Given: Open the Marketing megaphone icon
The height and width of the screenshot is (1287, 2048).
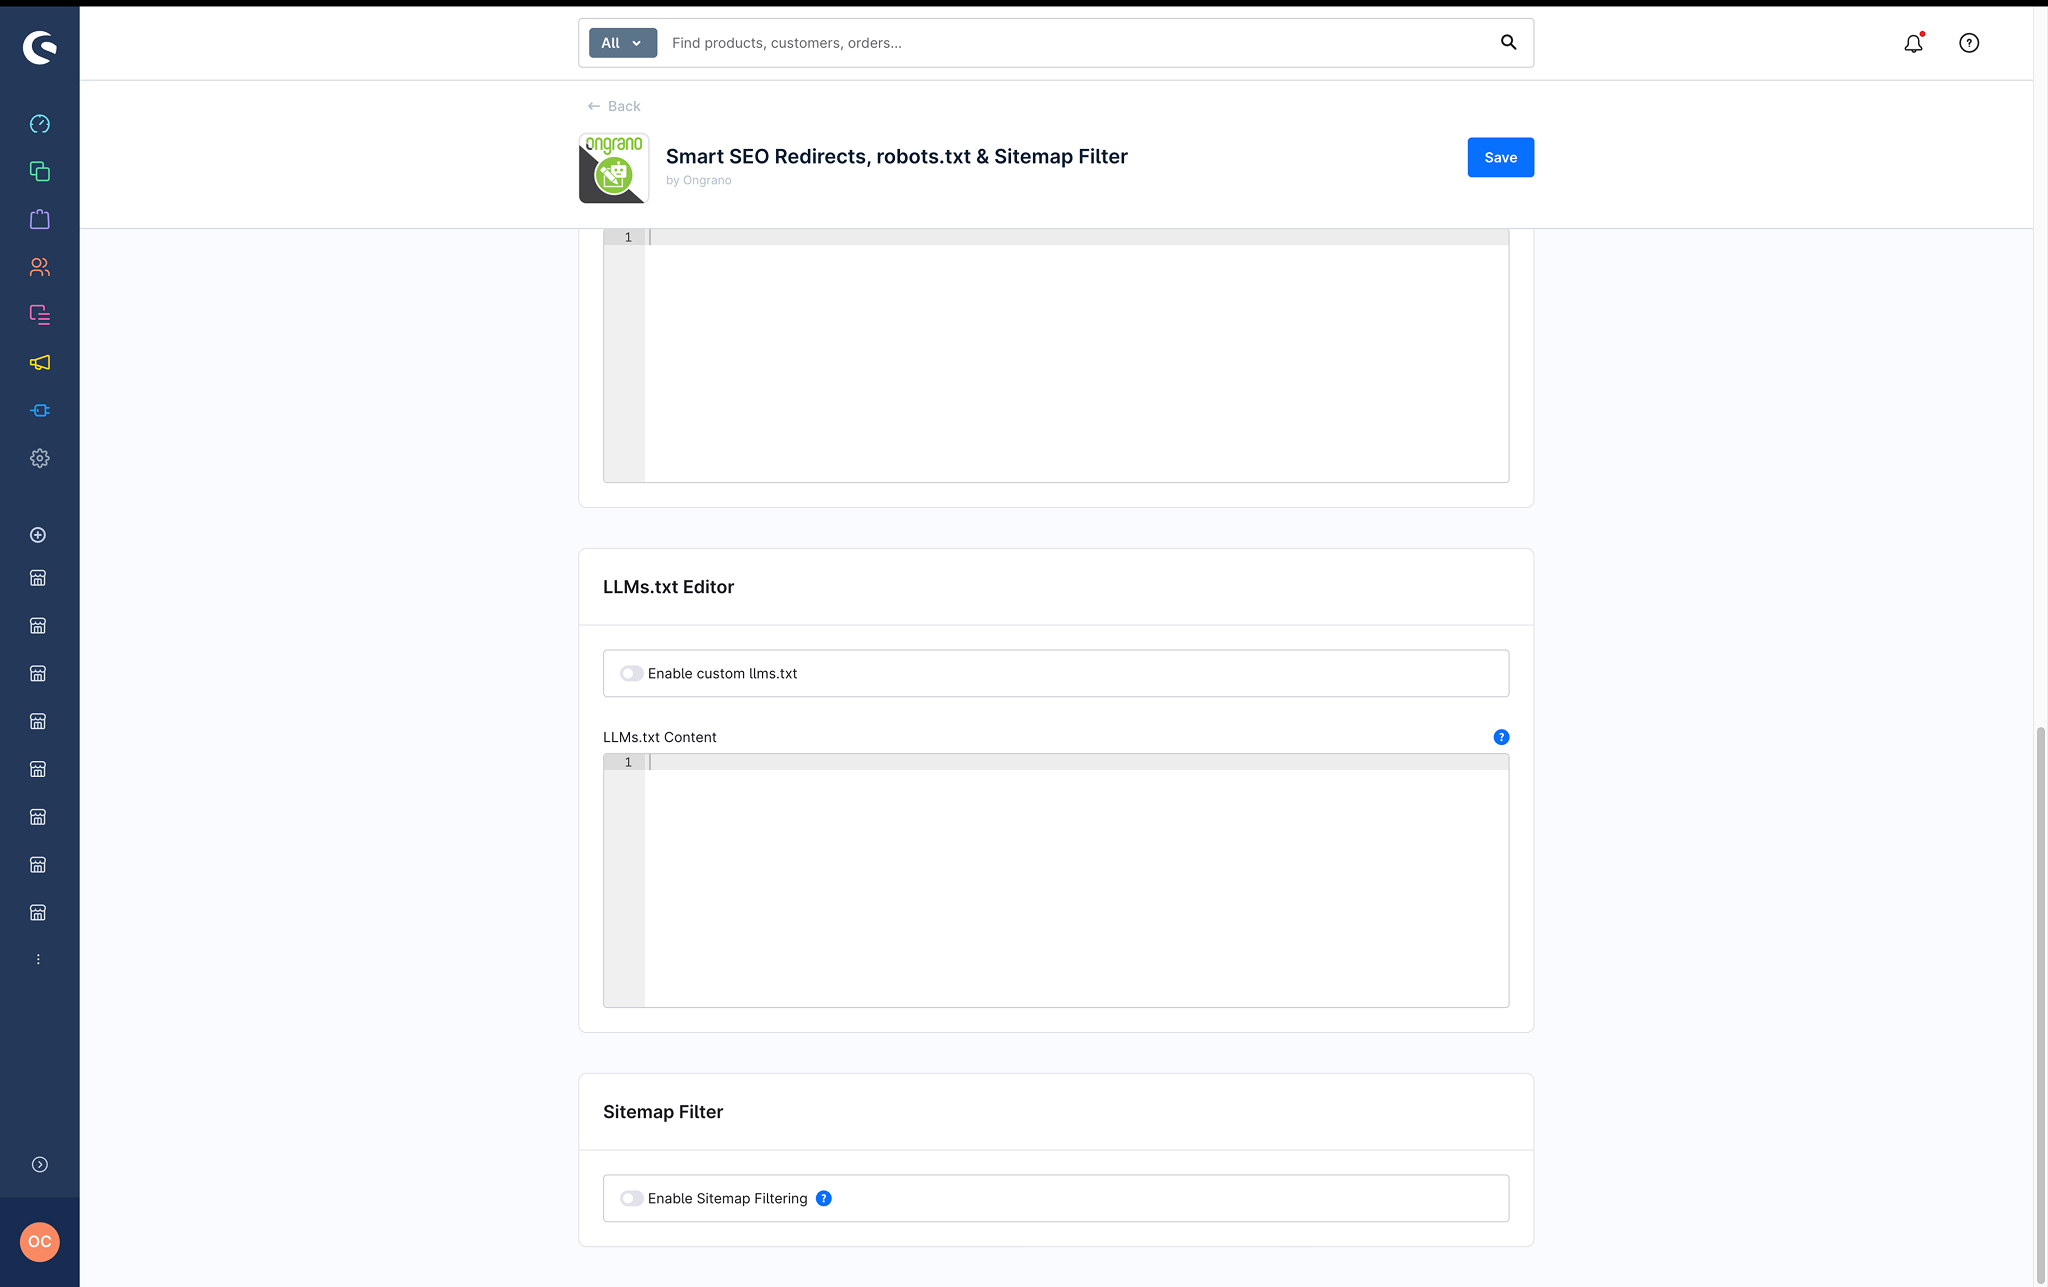Looking at the screenshot, I should pyautogui.click(x=39, y=362).
